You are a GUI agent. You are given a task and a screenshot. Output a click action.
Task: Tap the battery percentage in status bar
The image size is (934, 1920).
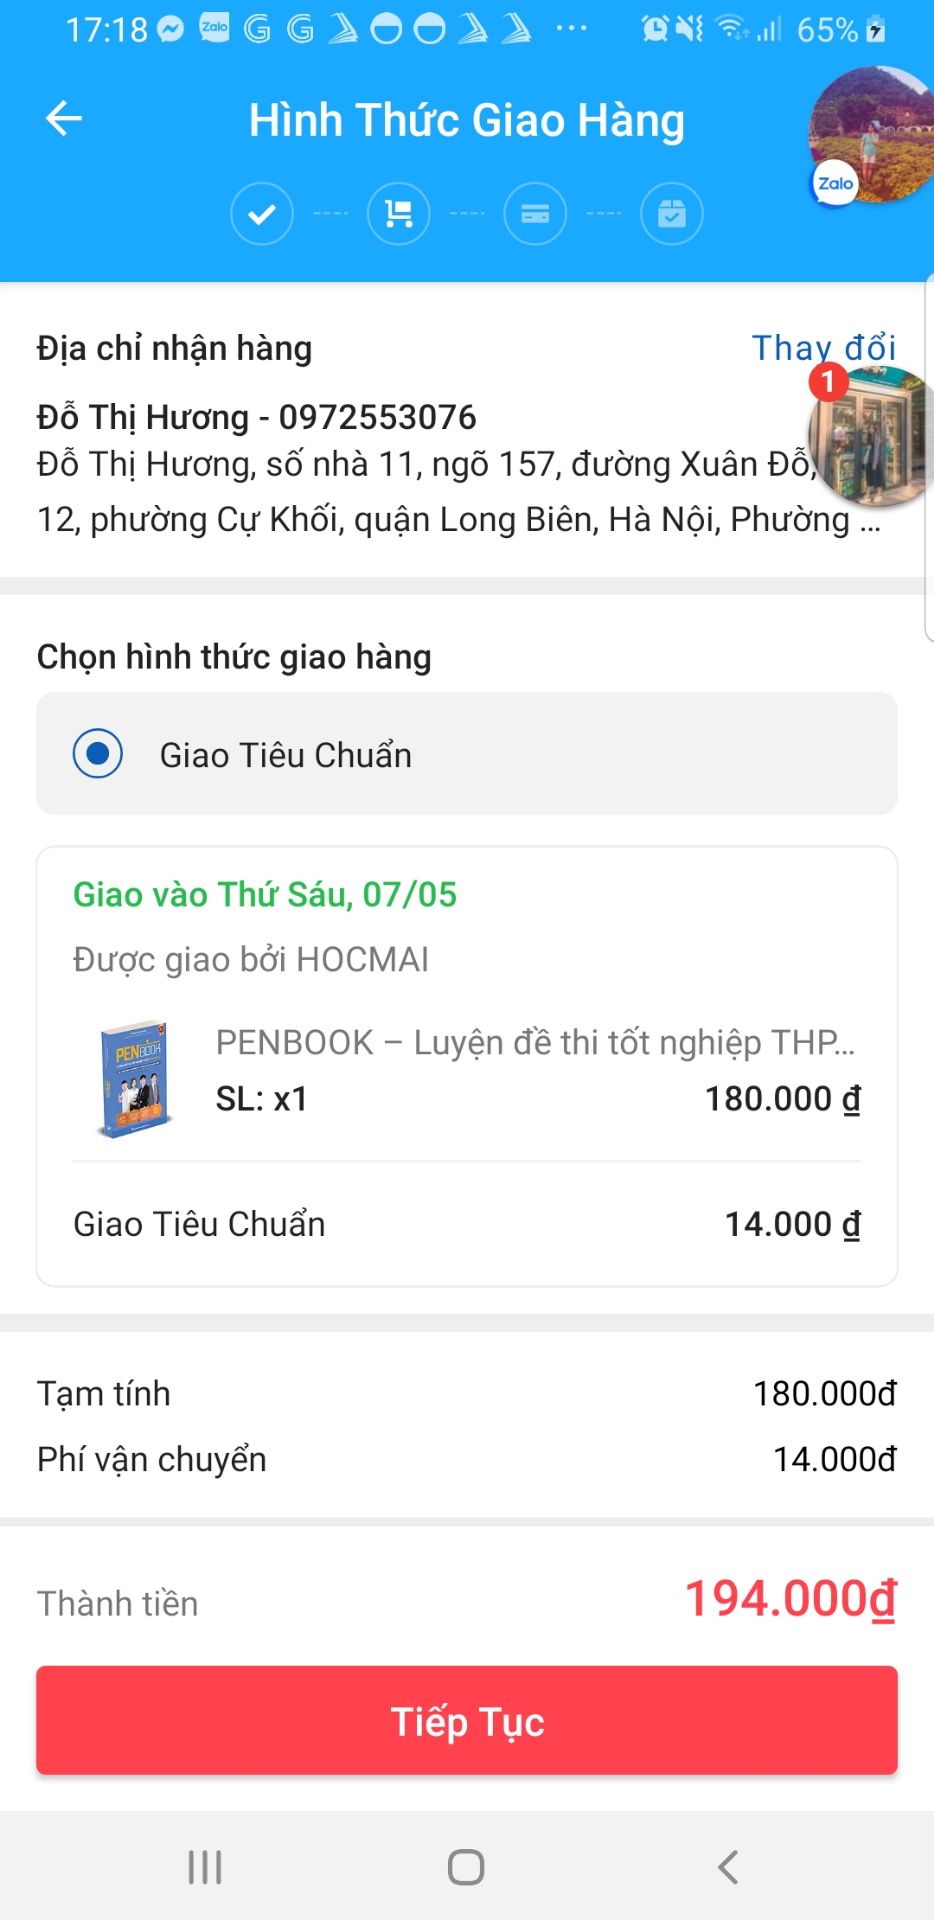pyautogui.click(x=826, y=30)
